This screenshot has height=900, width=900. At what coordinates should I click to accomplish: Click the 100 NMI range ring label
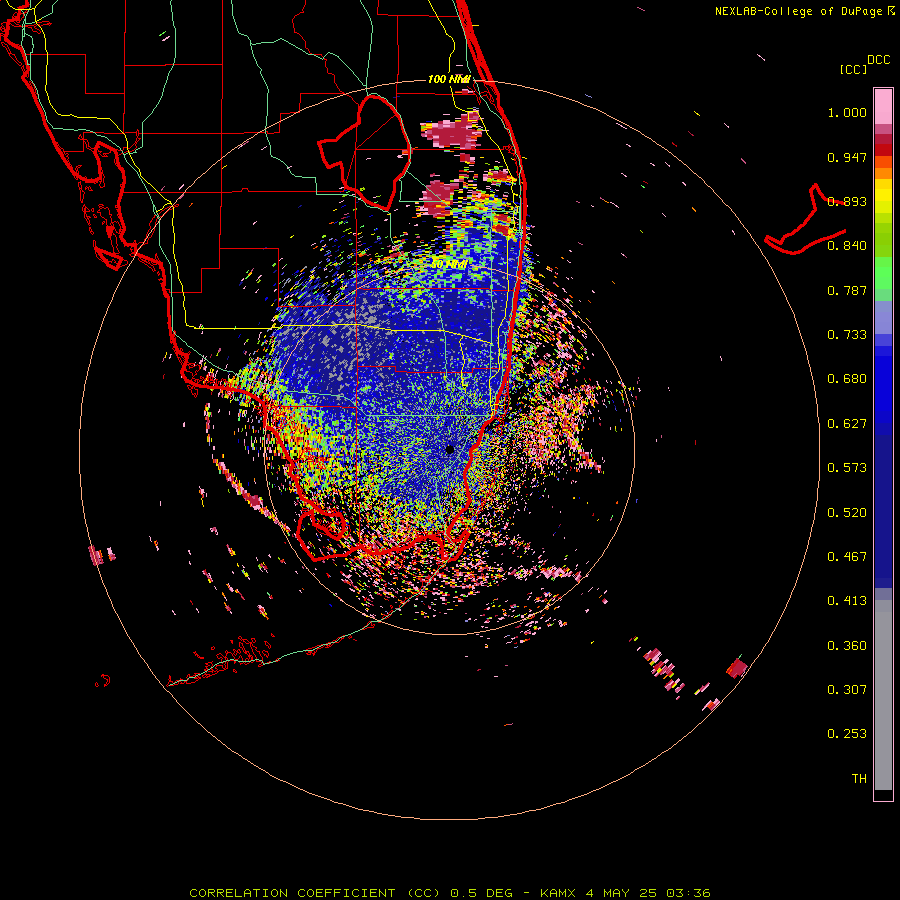pyautogui.click(x=449, y=79)
